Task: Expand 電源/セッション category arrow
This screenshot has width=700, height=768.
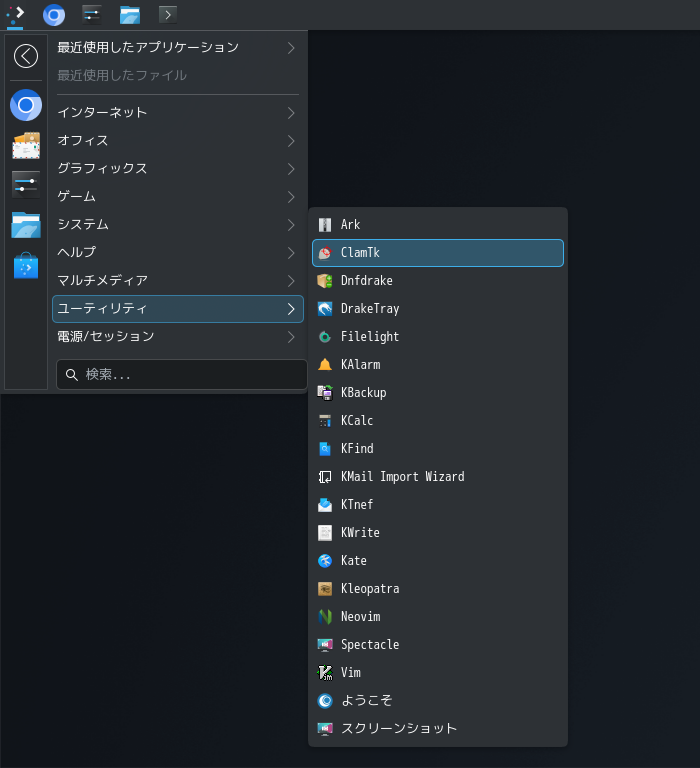Action: (x=291, y=337)
